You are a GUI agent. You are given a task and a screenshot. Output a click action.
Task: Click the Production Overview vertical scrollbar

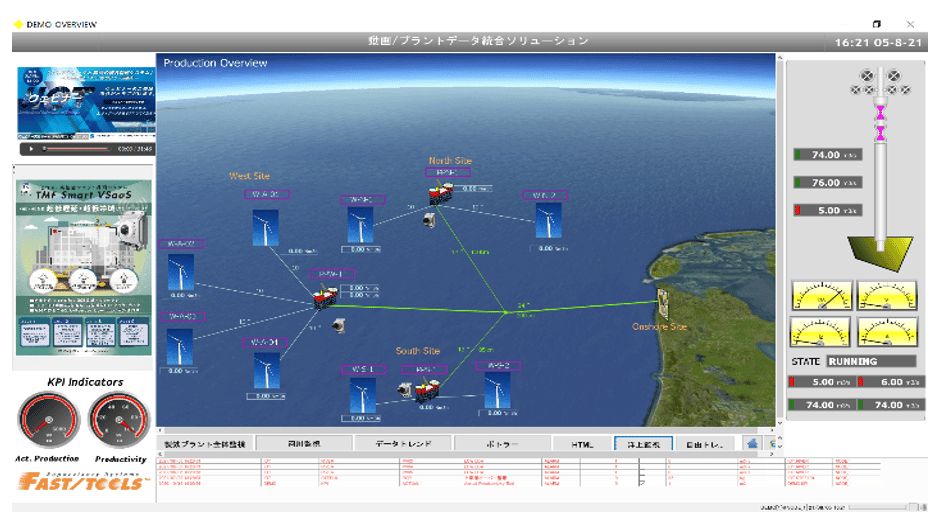(x=780, y=240)
